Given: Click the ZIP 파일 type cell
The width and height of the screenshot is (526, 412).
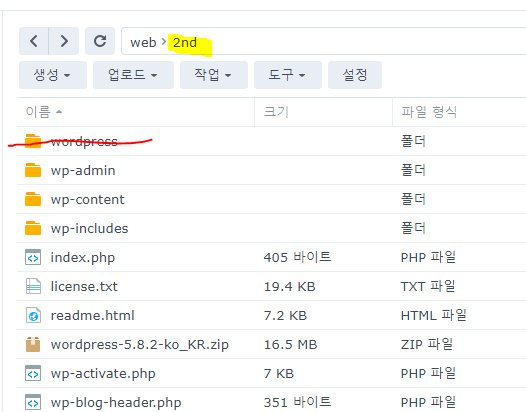Looking at the screenshot, I should (x=427, y=344).
